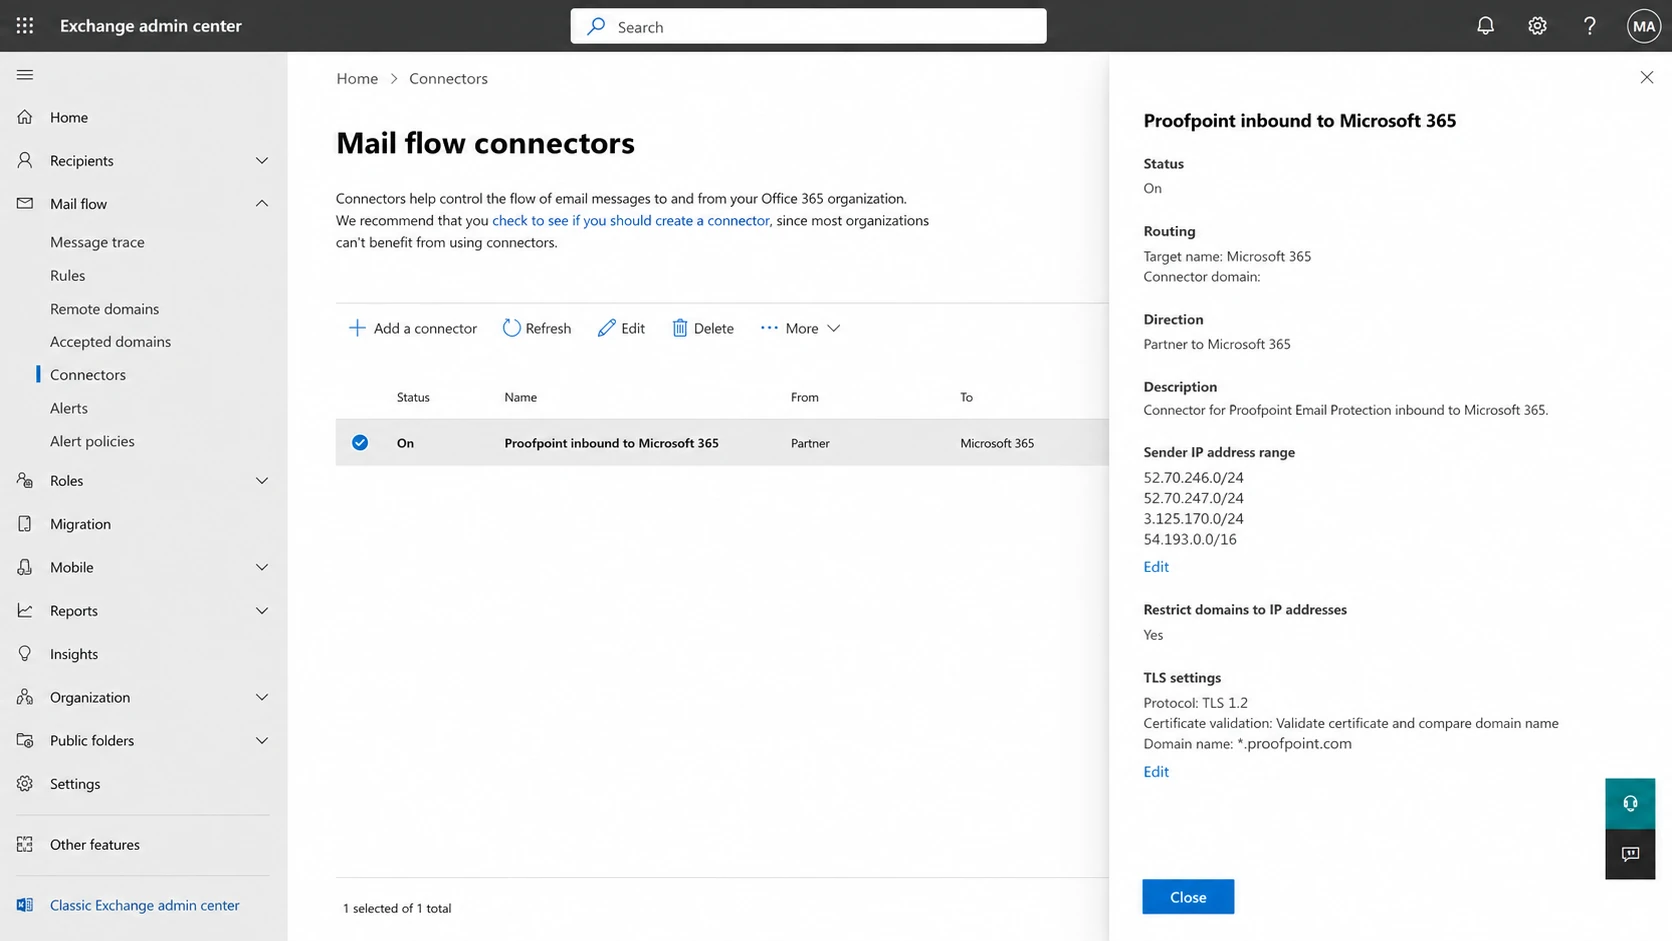Viewport: 1672px width, 941px height.
Task: Sort by the Name column header
Action: 521,397
